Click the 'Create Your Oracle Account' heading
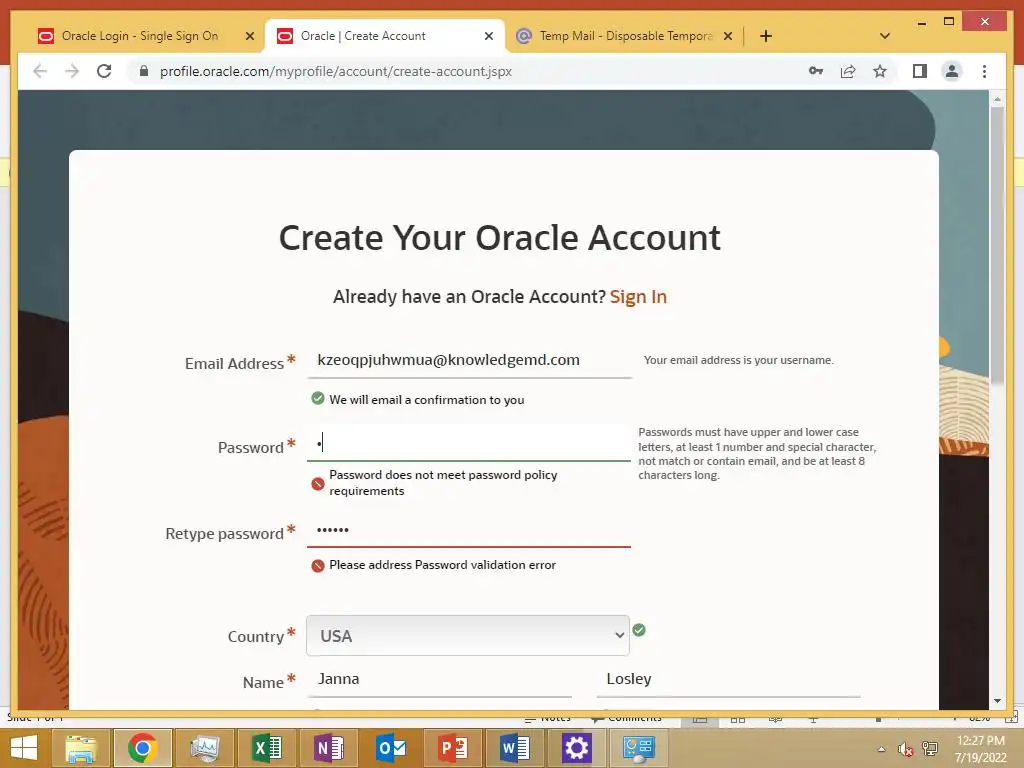The height and width of the screenshot is (768, 1024). coord(500,238)
